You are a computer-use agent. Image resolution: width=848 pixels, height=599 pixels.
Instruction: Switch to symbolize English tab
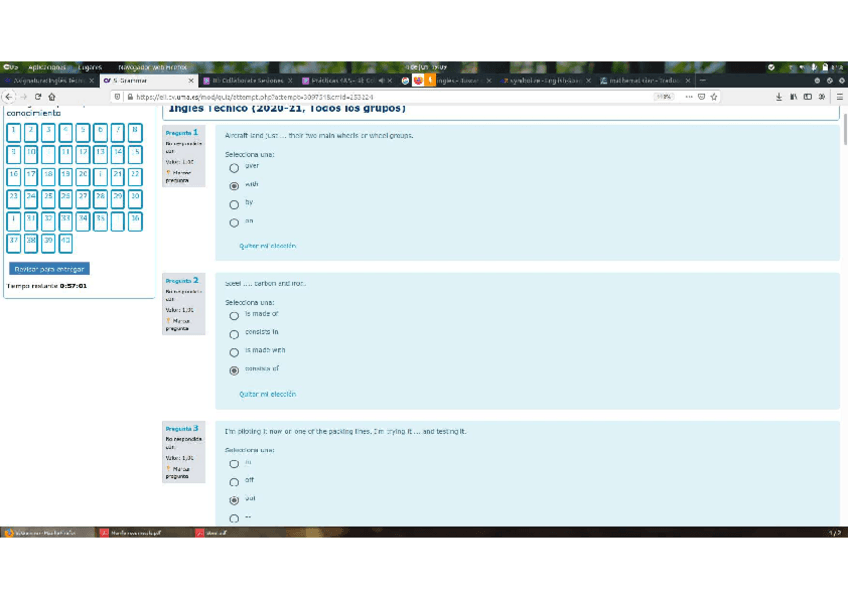tap(545, 81)
